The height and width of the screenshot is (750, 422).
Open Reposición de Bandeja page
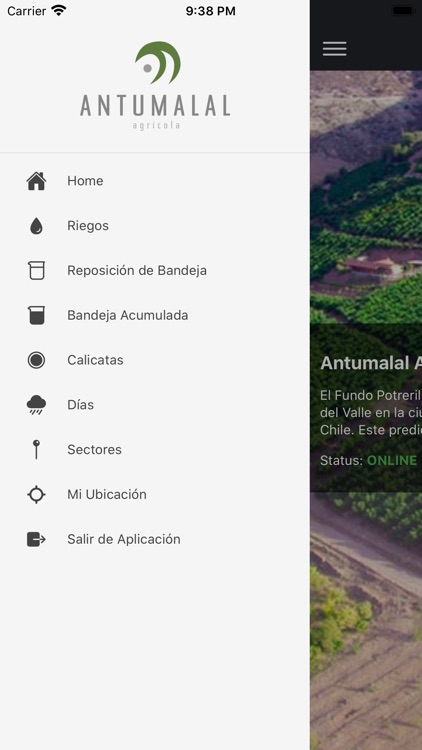(155, 271)
